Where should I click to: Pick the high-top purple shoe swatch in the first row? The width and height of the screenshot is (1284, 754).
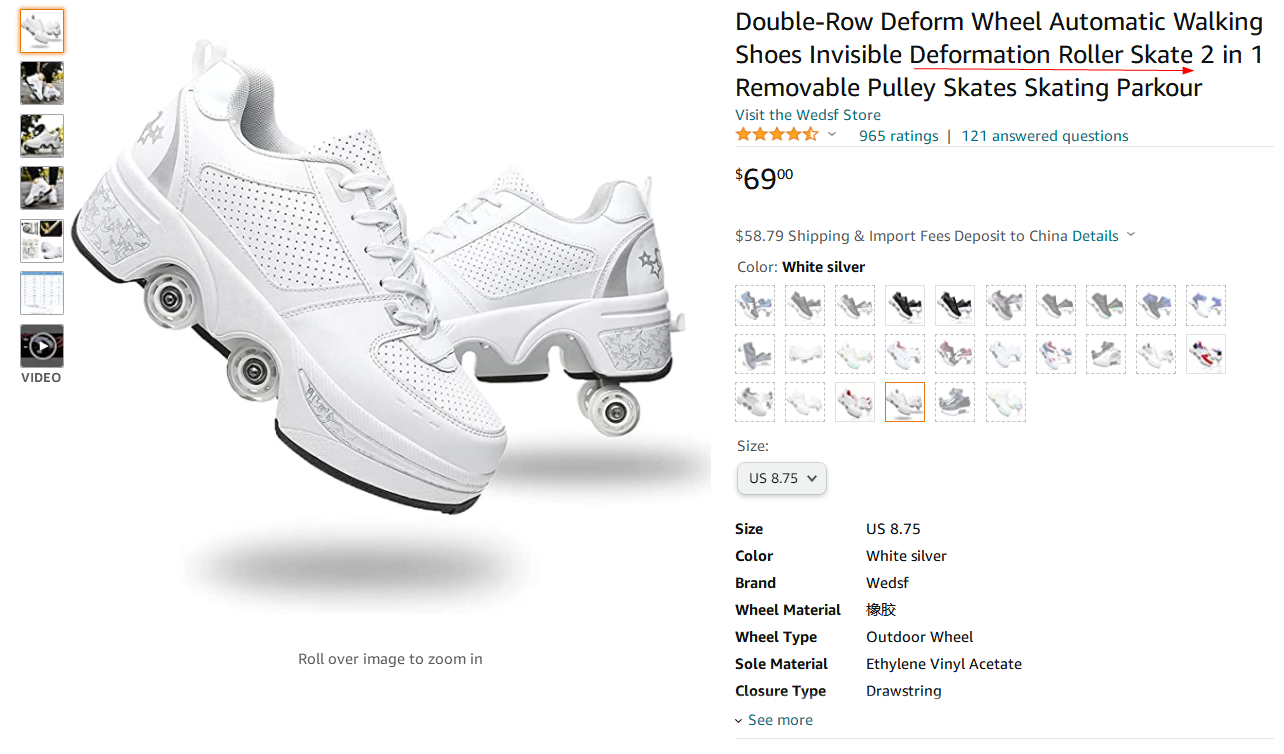(x=1155, y=306)
